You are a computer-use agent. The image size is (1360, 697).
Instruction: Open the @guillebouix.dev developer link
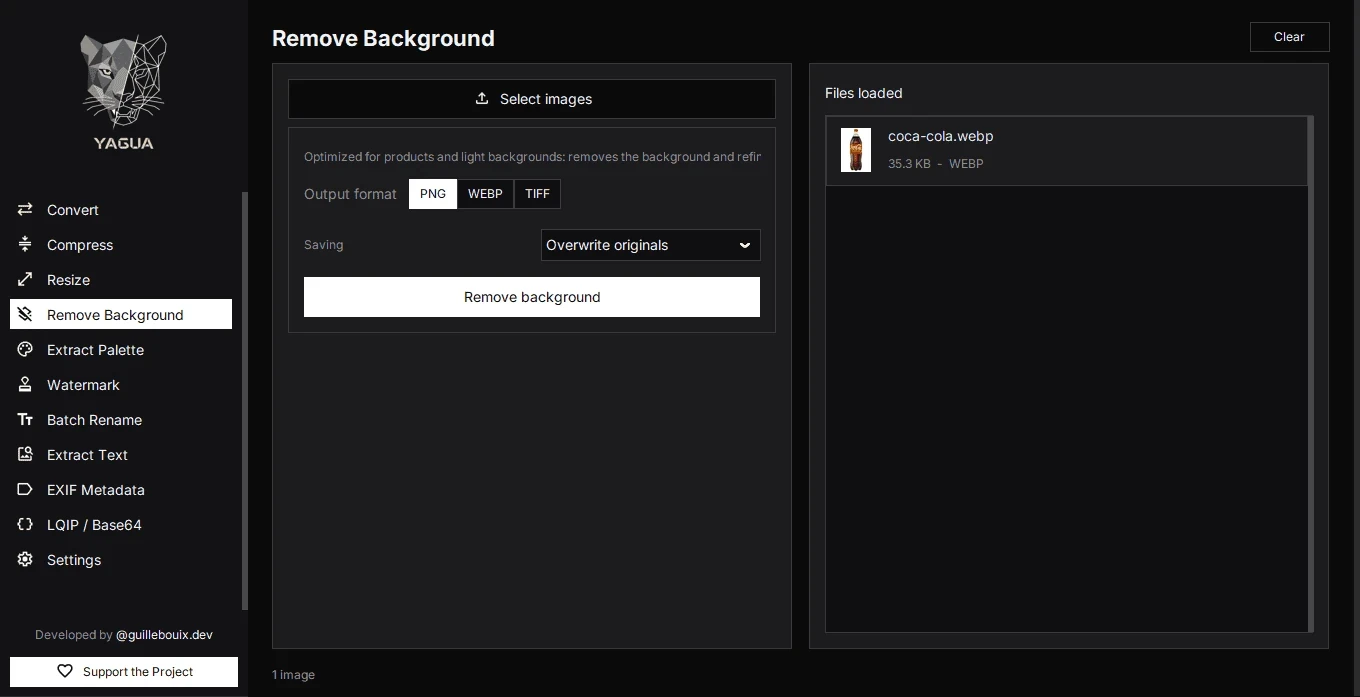164,635
